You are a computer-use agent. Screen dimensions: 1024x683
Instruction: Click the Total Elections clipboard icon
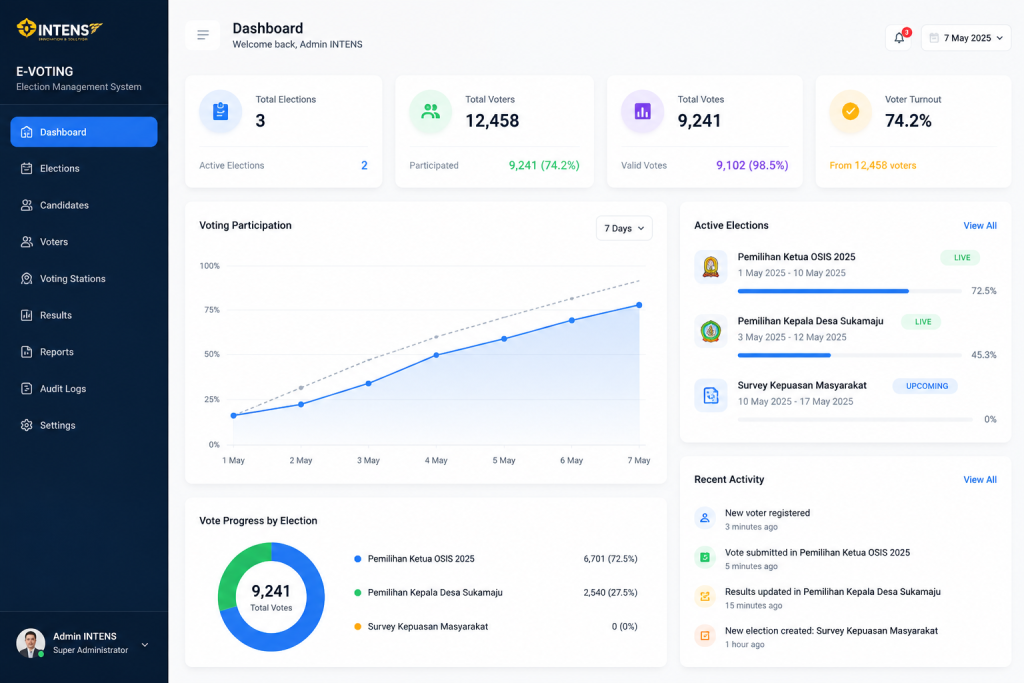(x=221, y=111)
